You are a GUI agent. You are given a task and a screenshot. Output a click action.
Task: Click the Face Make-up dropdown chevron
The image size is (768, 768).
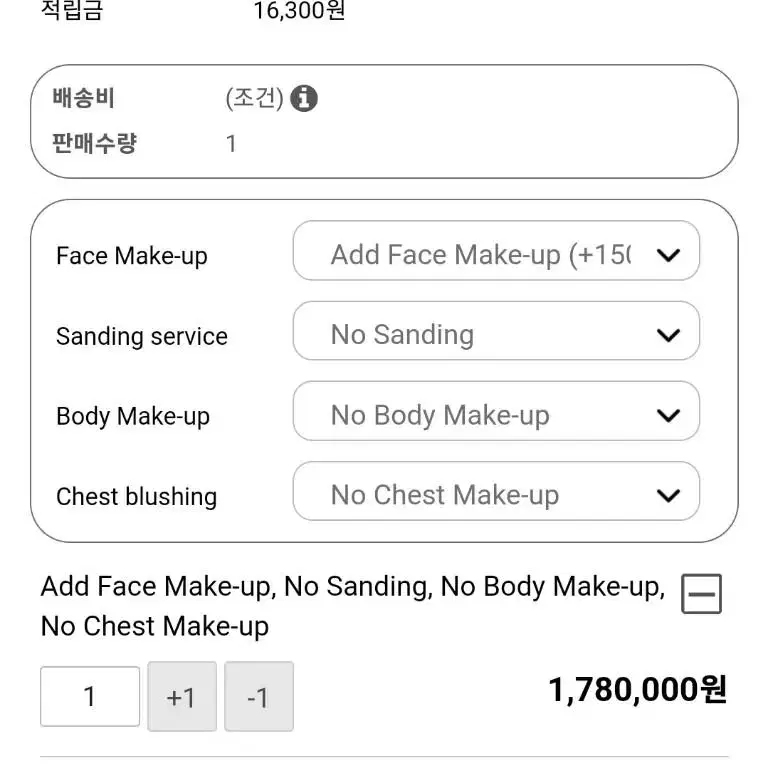tap(668, 255)
